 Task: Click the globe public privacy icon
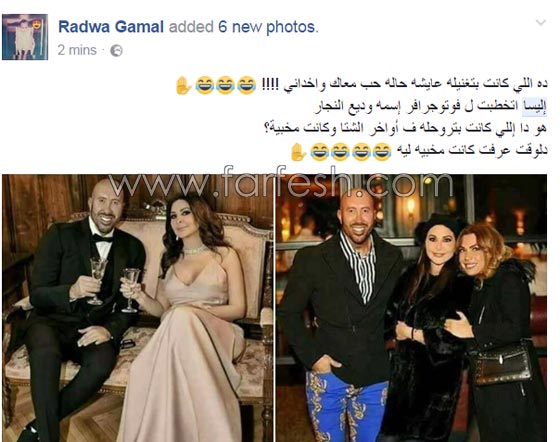116,51
